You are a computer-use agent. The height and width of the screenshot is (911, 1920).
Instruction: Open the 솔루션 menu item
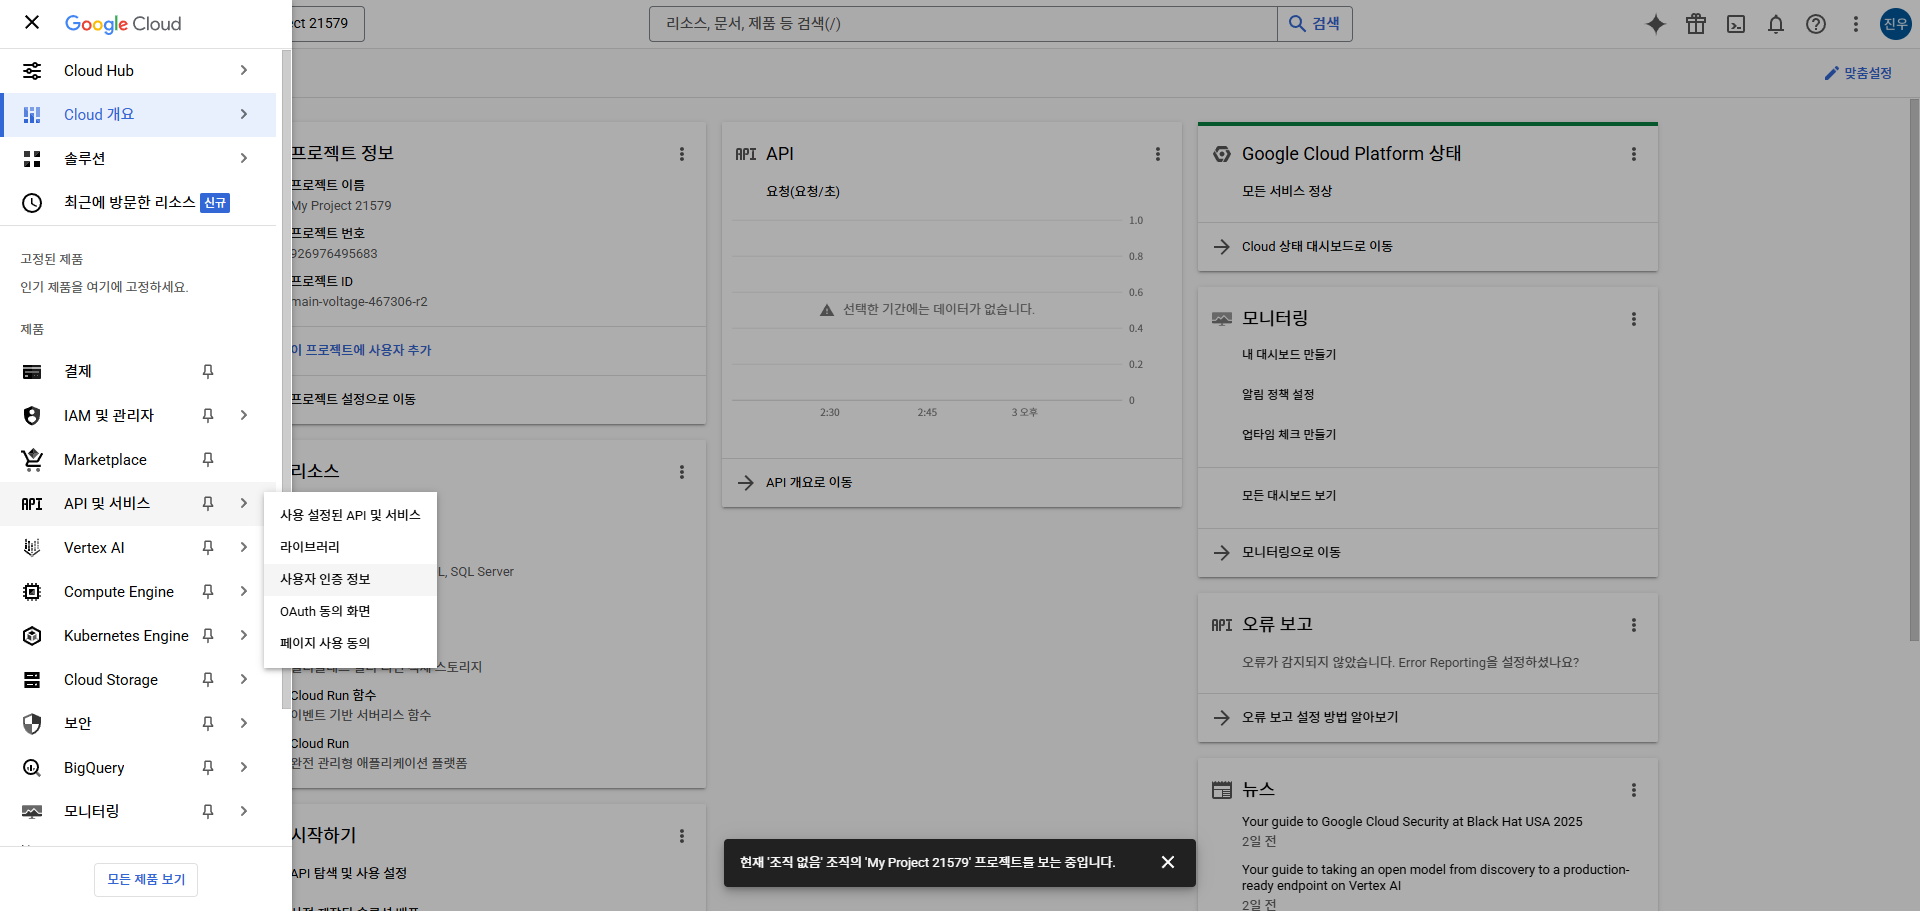coord(138,158)
